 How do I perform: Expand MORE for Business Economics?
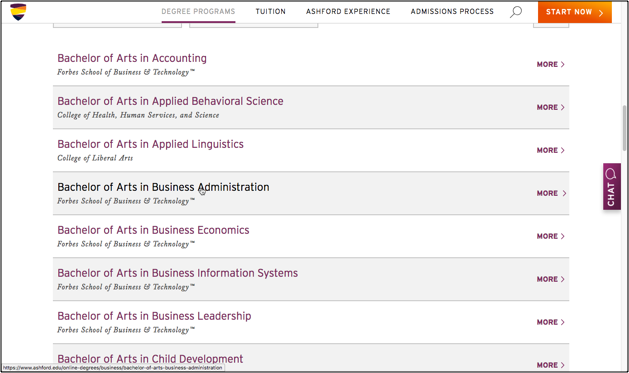pyautogui.click(x=550, y=236)
